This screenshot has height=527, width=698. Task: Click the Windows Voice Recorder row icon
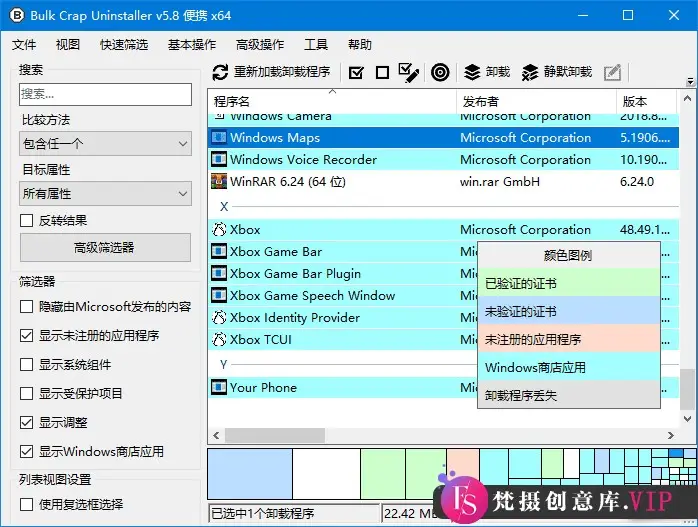(219, 159)
